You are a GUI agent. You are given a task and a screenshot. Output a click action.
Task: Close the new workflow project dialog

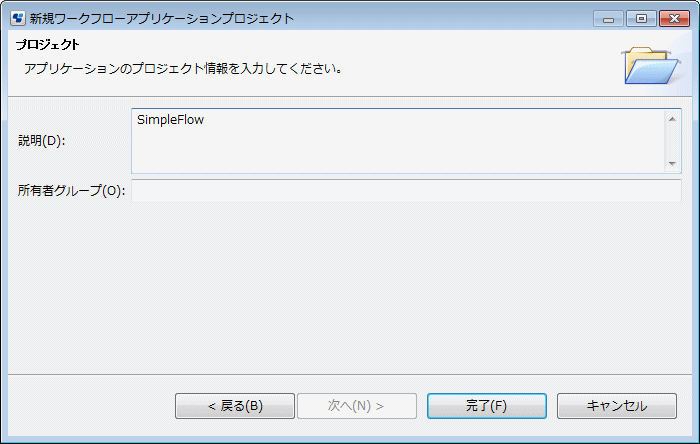coord(675,19)
